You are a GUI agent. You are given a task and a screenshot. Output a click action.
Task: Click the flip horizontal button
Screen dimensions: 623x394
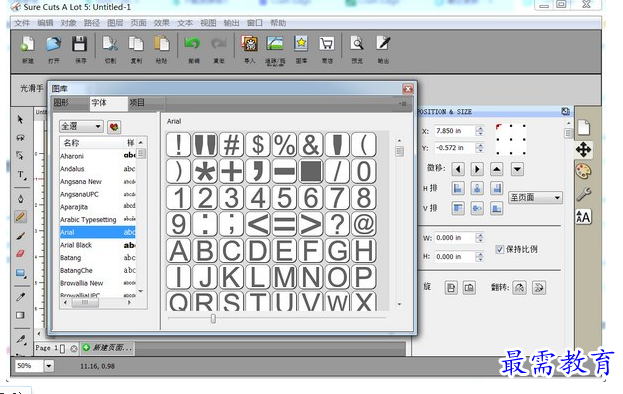click(519, 288)
